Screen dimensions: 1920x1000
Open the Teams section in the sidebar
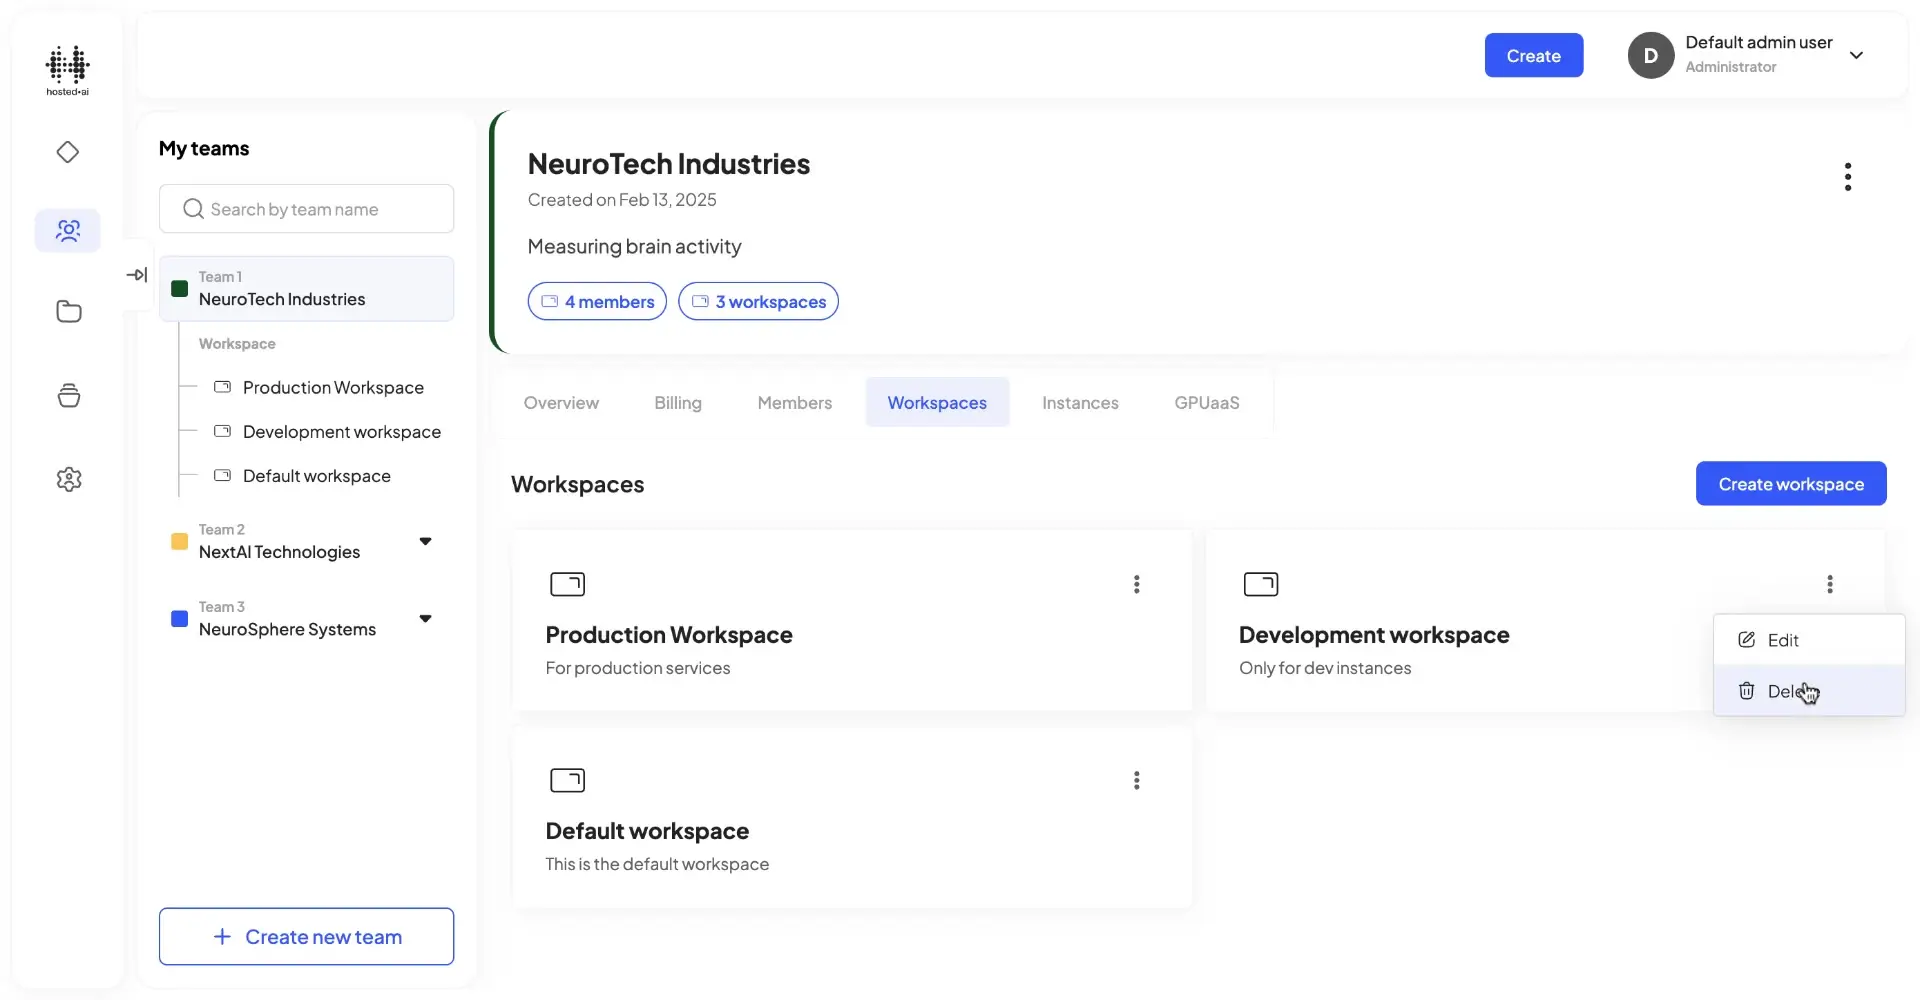[x=67, y=230]
